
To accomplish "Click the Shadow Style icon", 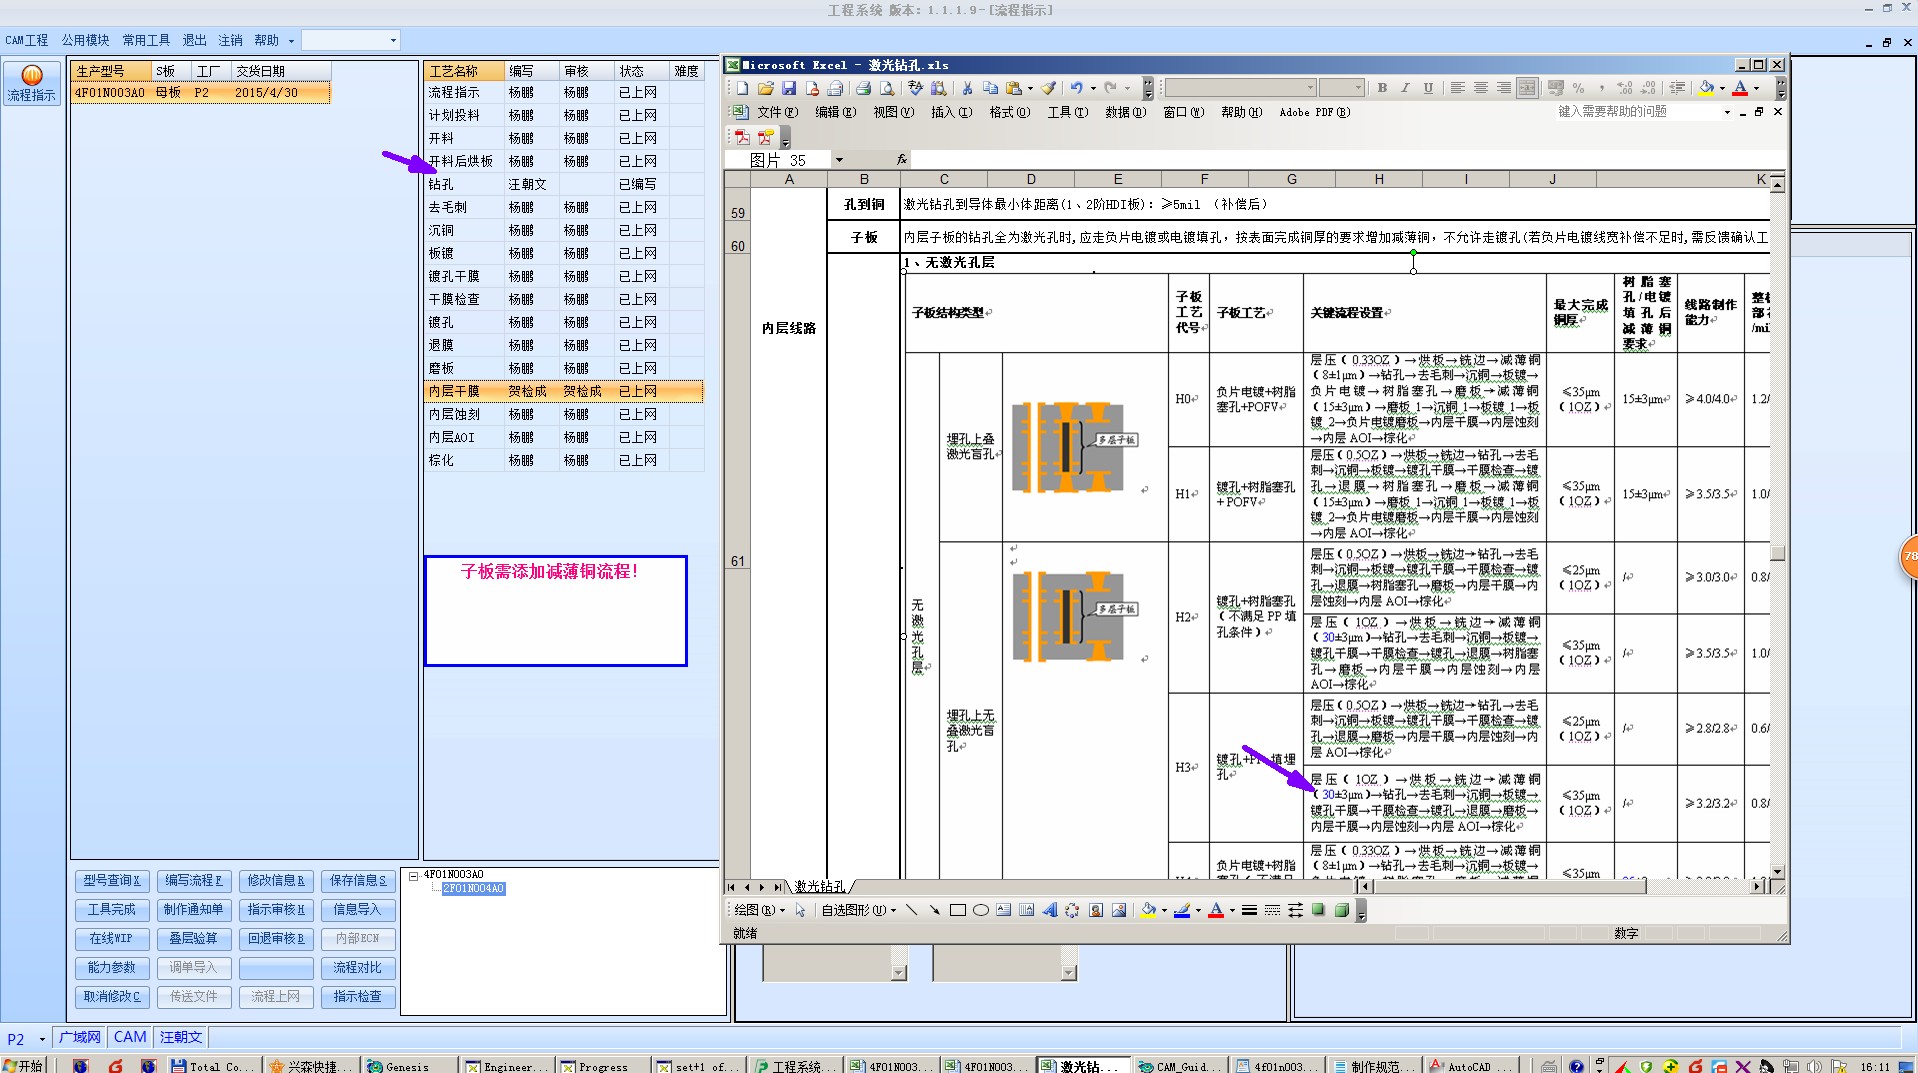I will [1319, 910].
